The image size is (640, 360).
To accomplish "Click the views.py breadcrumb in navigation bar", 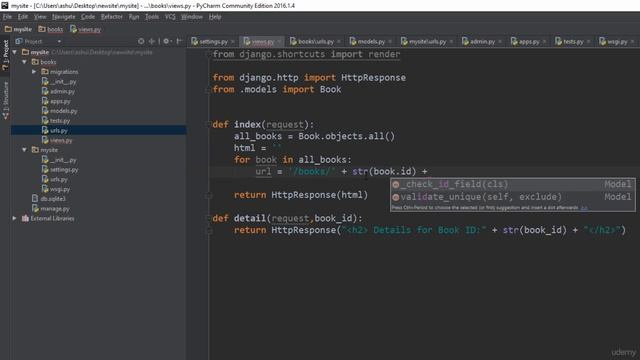I will (85, 29).
